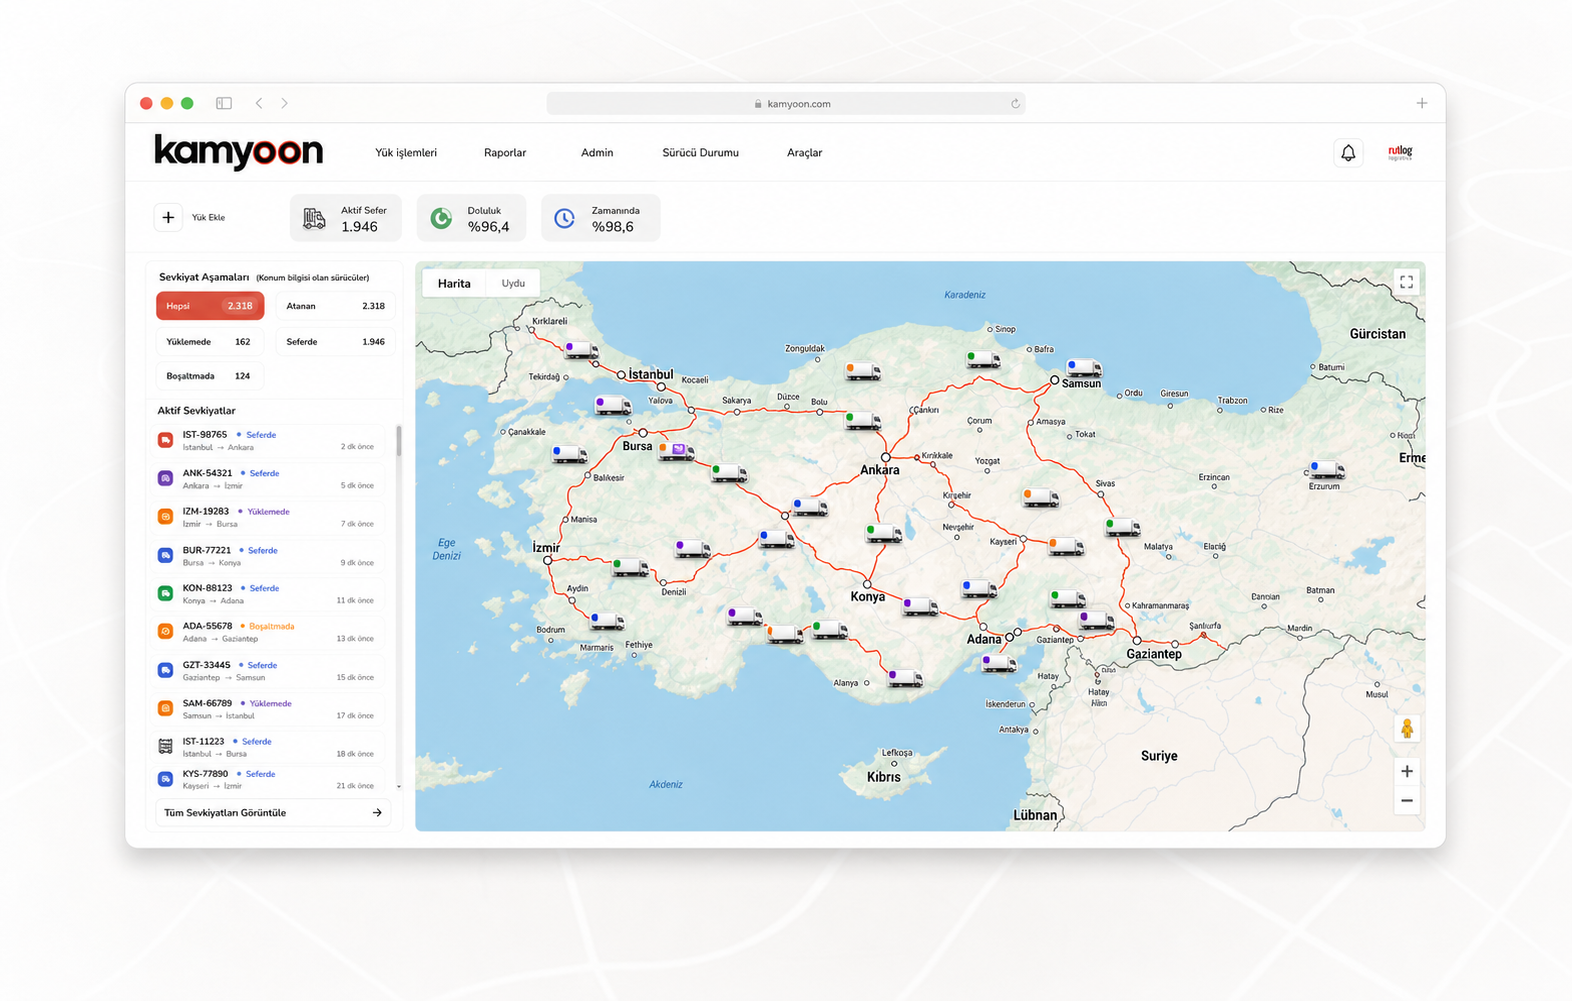Click the active shipments list scrollbar
This screenshot has height=1001, width=1572.
tap(399, 441)
